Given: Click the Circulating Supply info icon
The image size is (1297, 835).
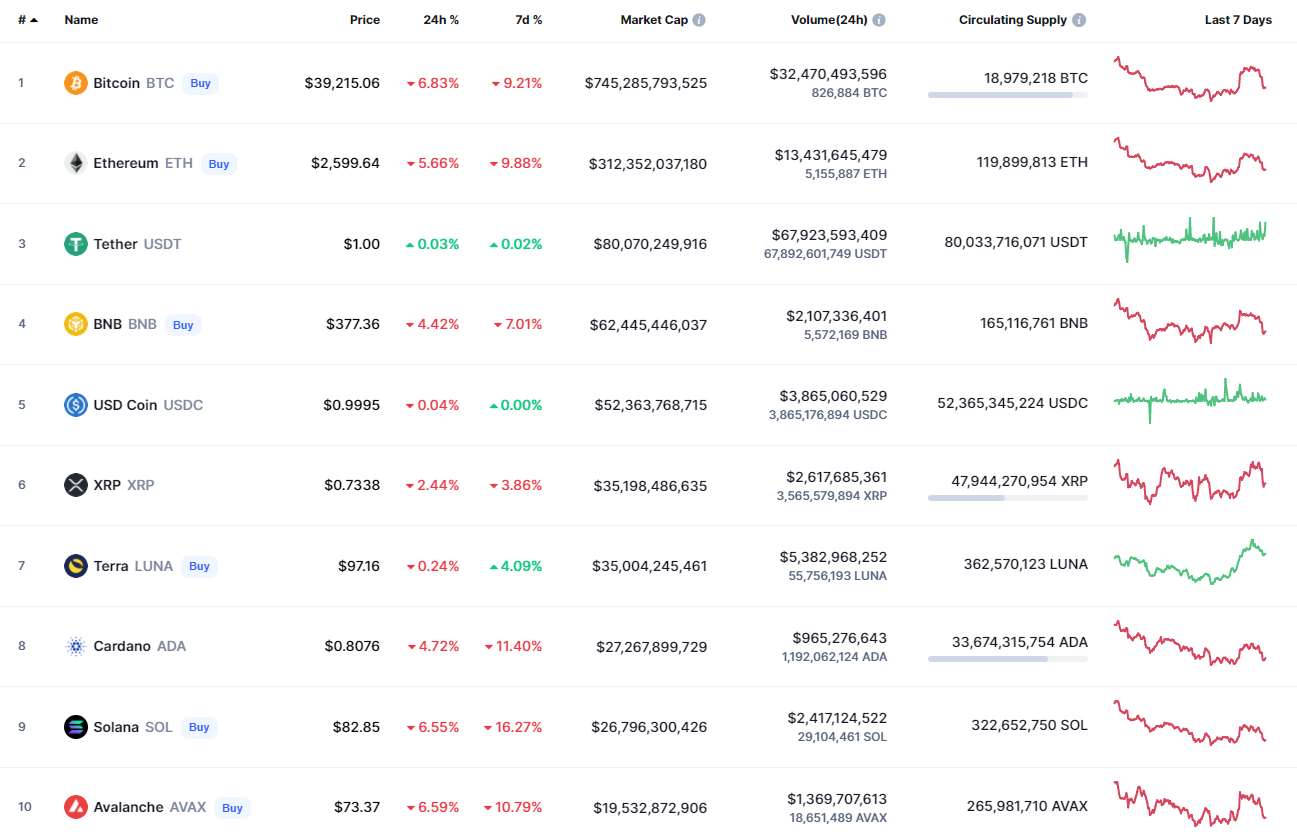Looking at the screenshot, I should click(1079, 20).
